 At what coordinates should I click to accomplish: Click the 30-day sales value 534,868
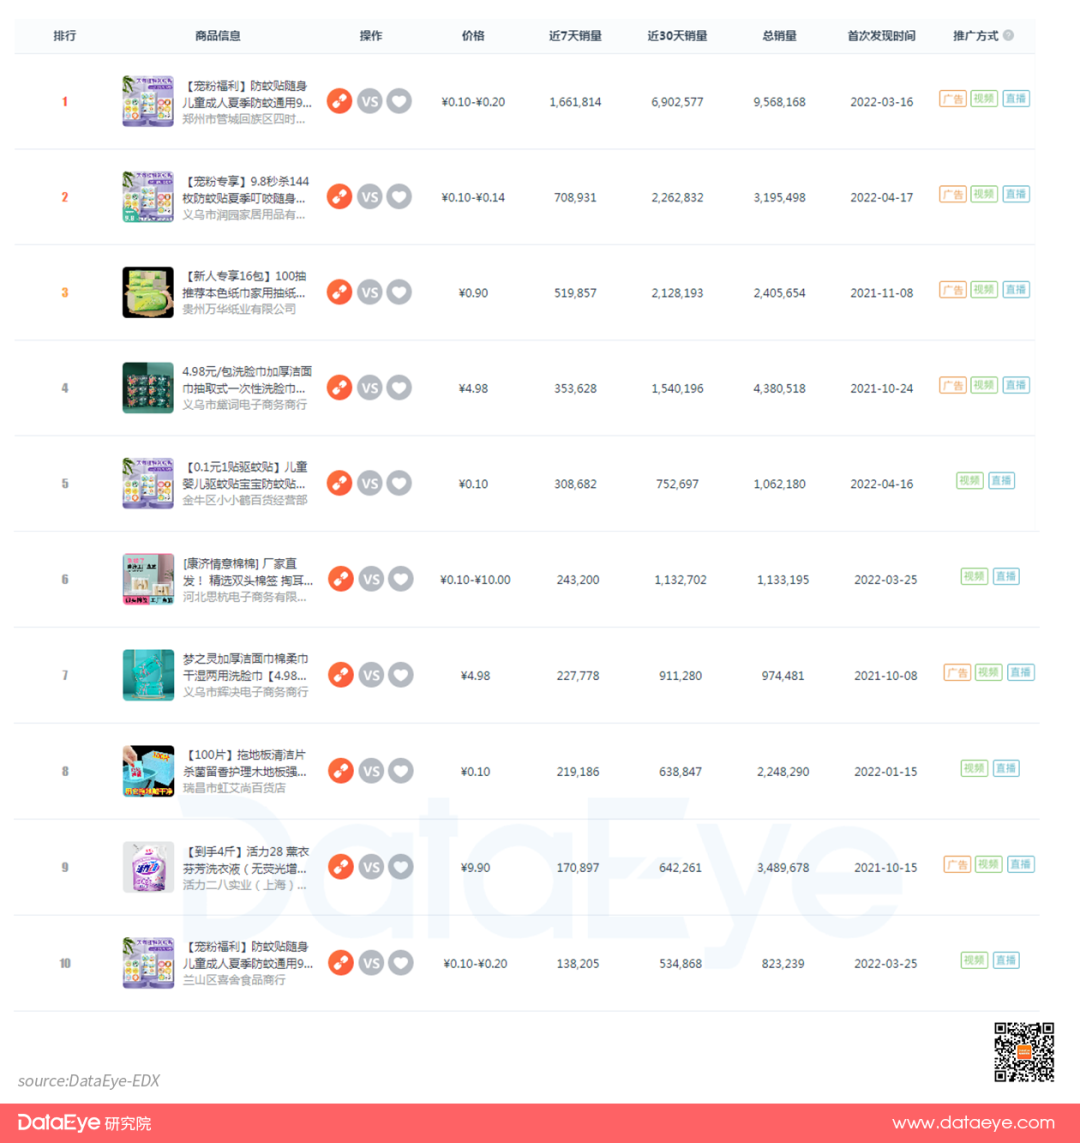click(680, 964)
